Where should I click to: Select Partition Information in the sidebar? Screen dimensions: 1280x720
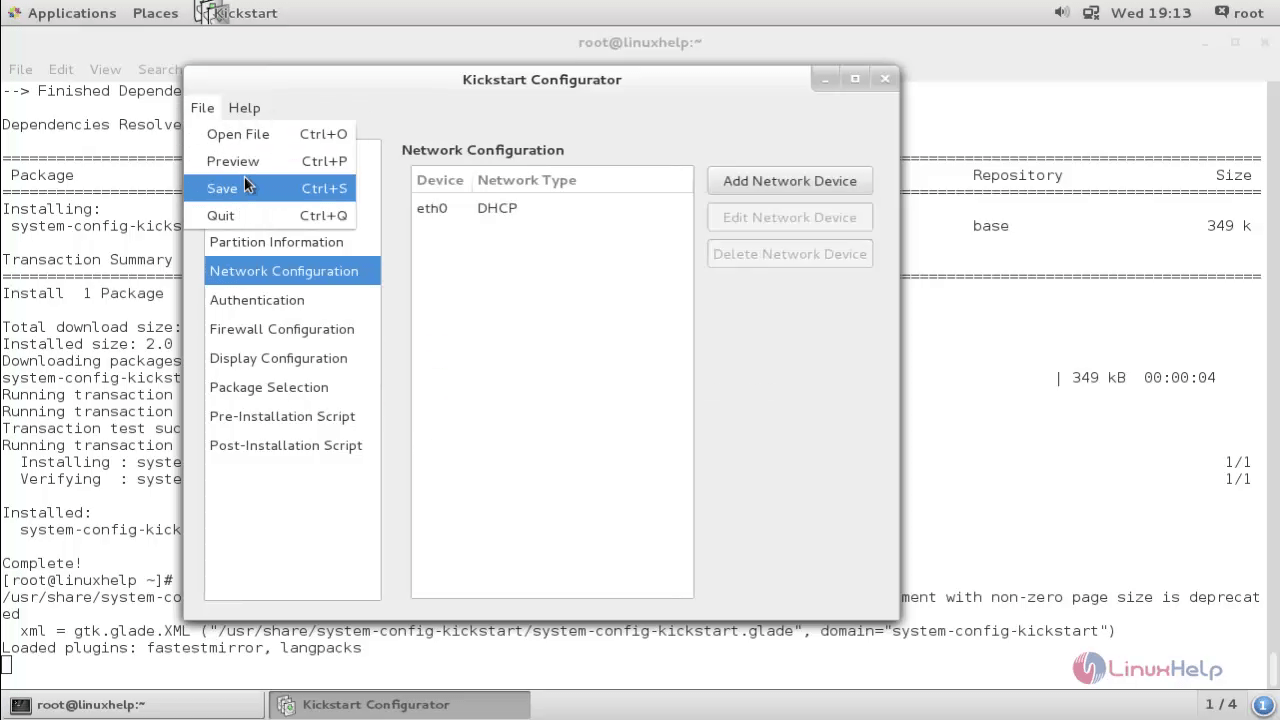pos(292,242)
